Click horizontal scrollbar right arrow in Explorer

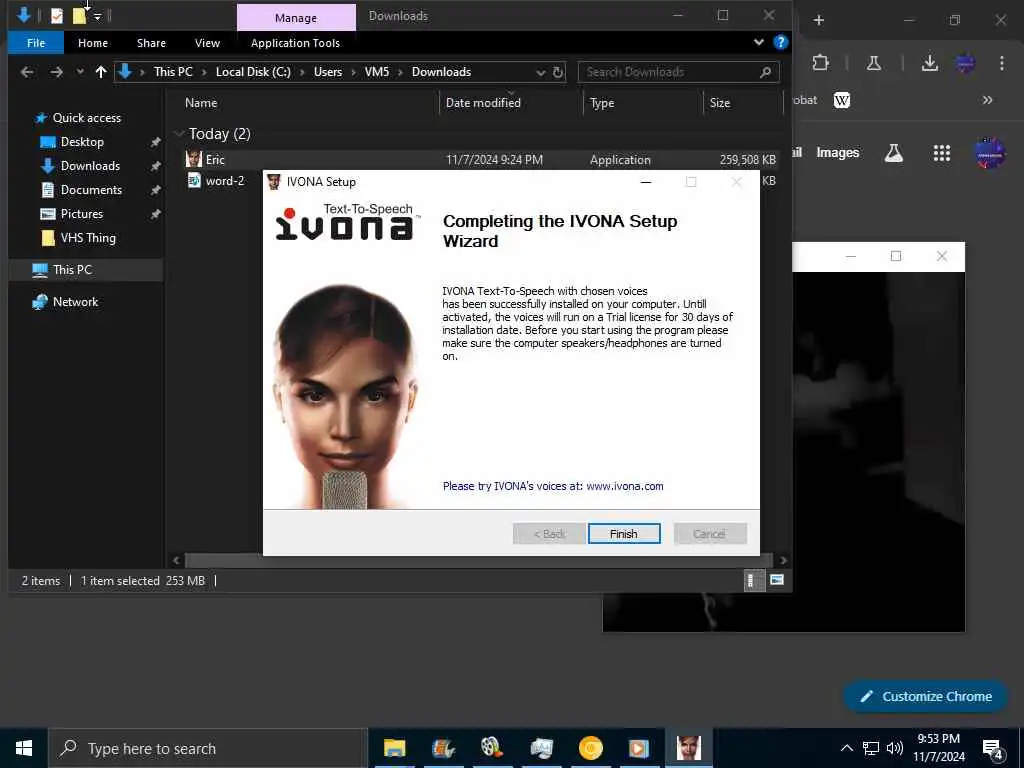pos(783,560)
